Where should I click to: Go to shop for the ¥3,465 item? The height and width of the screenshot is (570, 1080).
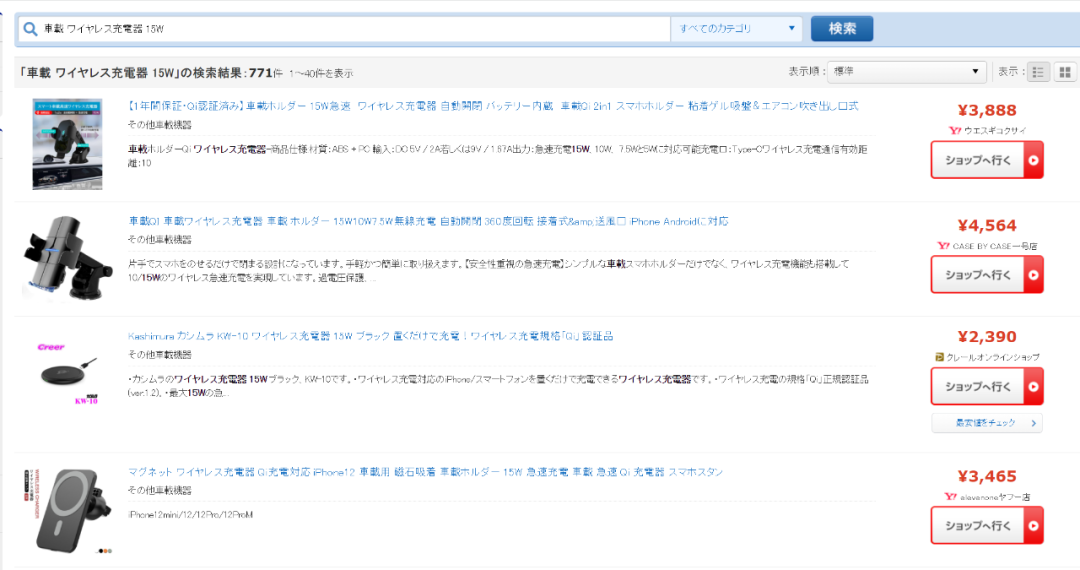click(987, 525)
